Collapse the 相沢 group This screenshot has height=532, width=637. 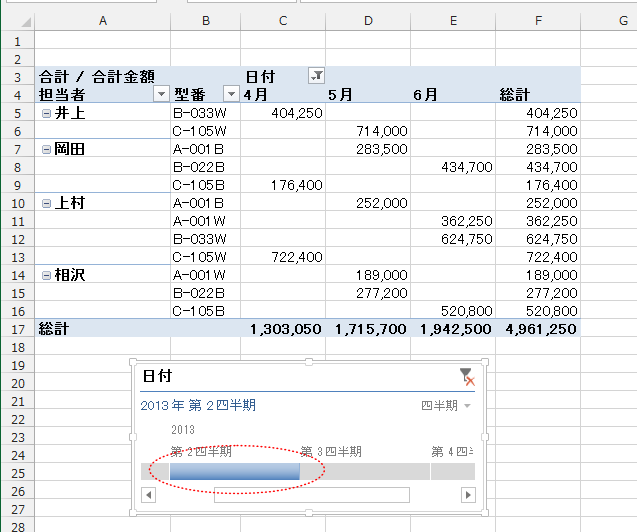(x=46, y=275)
